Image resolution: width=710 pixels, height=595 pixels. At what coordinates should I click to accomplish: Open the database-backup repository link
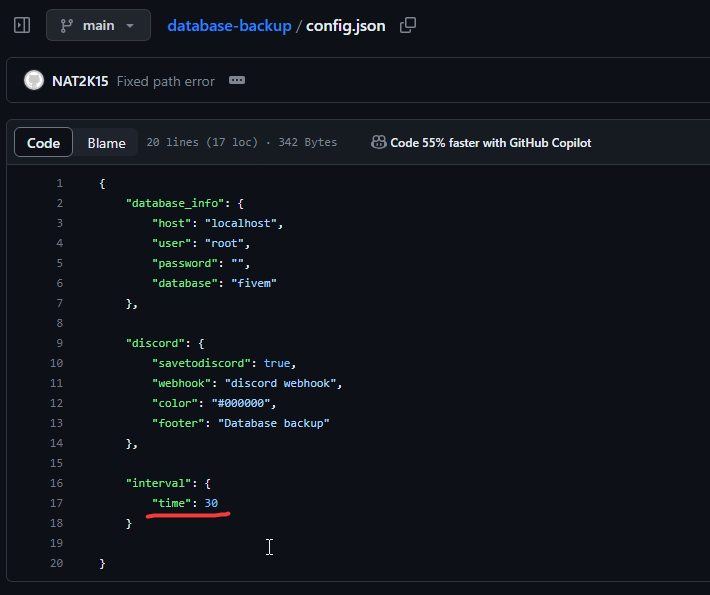coord(229,26)
